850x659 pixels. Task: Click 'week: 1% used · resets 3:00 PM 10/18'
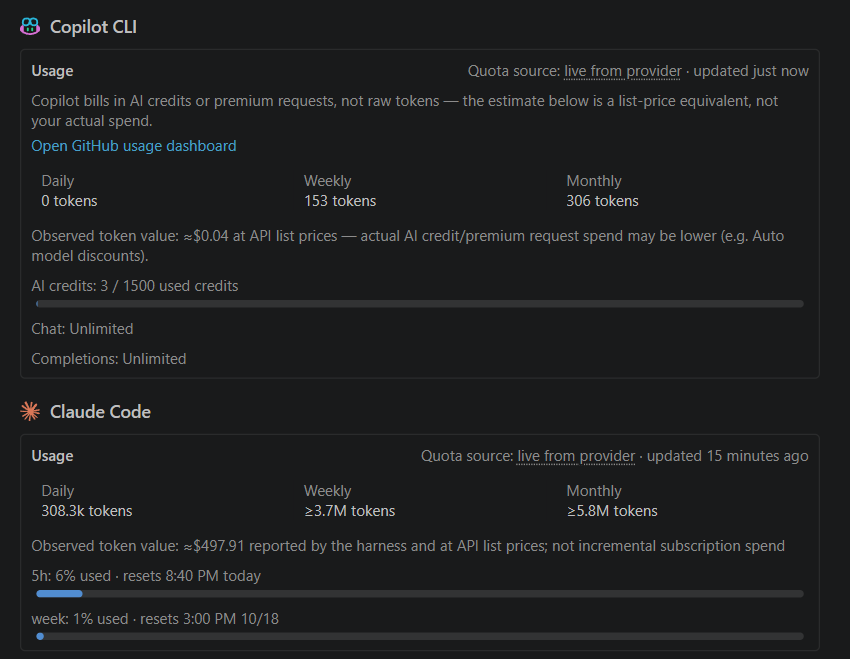155,619
